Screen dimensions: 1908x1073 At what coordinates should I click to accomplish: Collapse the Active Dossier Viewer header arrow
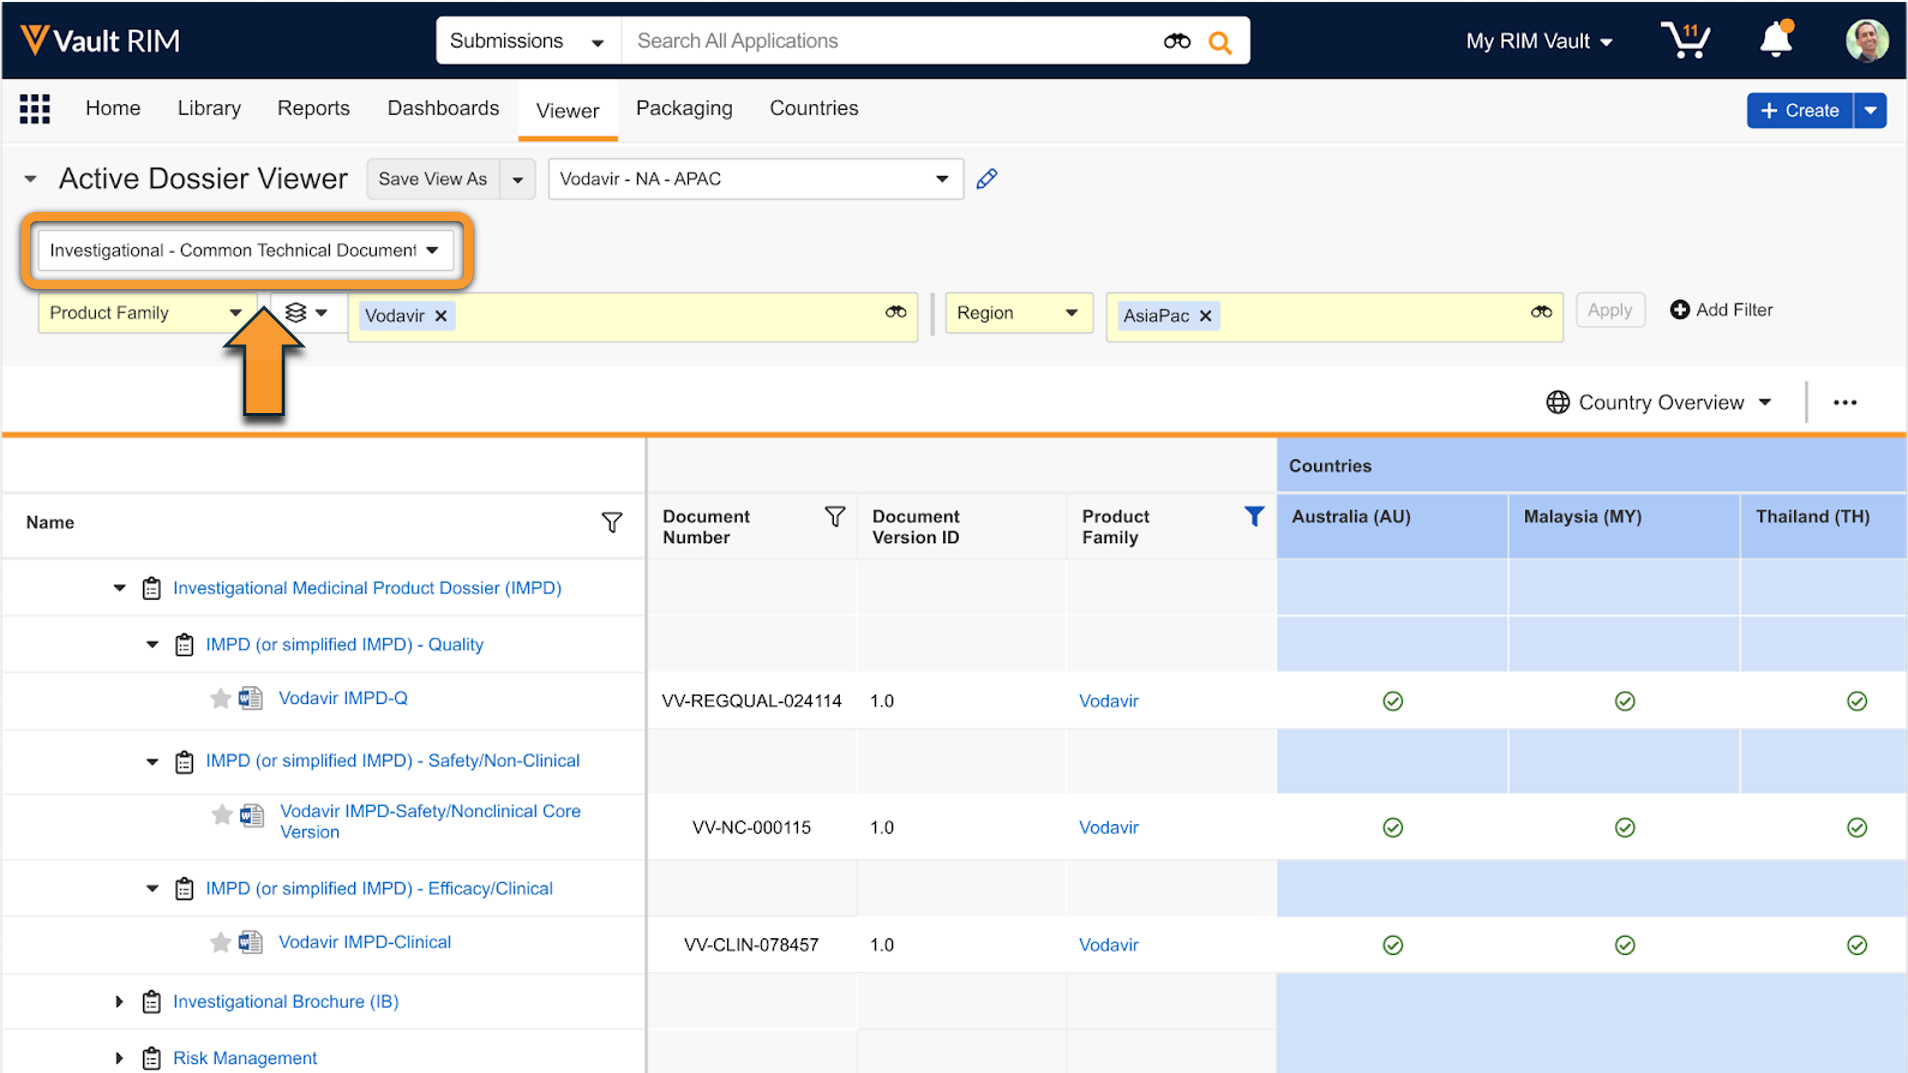[31, 180]
